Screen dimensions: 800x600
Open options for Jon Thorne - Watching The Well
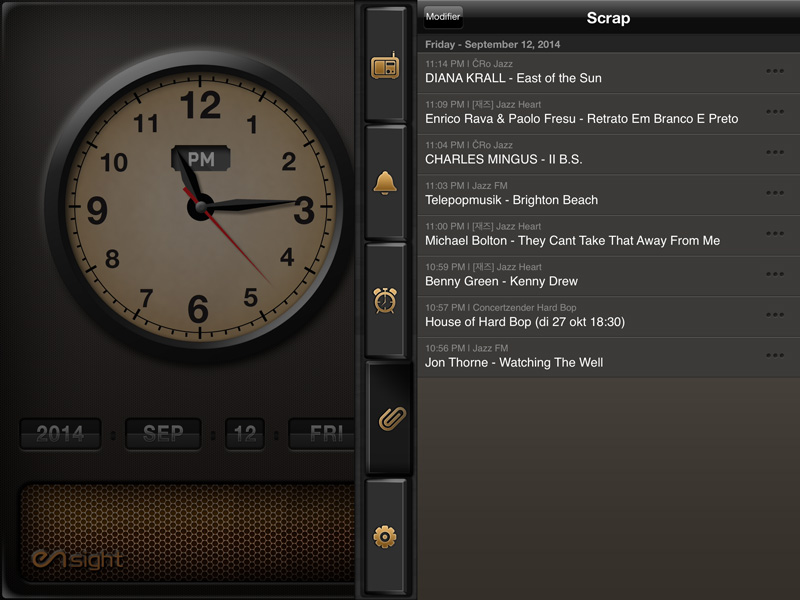[774, 355]
